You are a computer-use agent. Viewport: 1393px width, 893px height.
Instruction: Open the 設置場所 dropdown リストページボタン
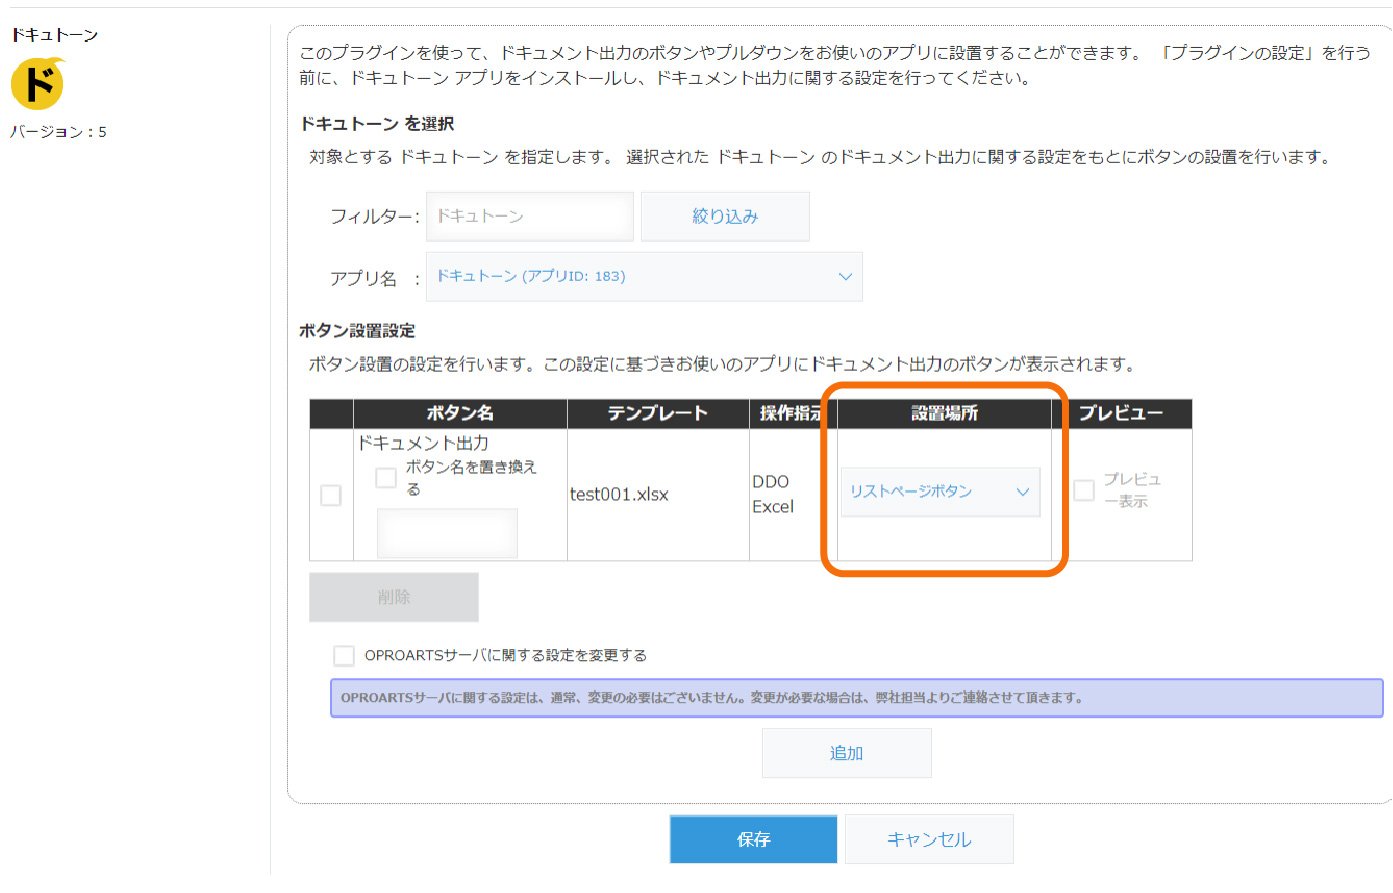click(940, 492)
